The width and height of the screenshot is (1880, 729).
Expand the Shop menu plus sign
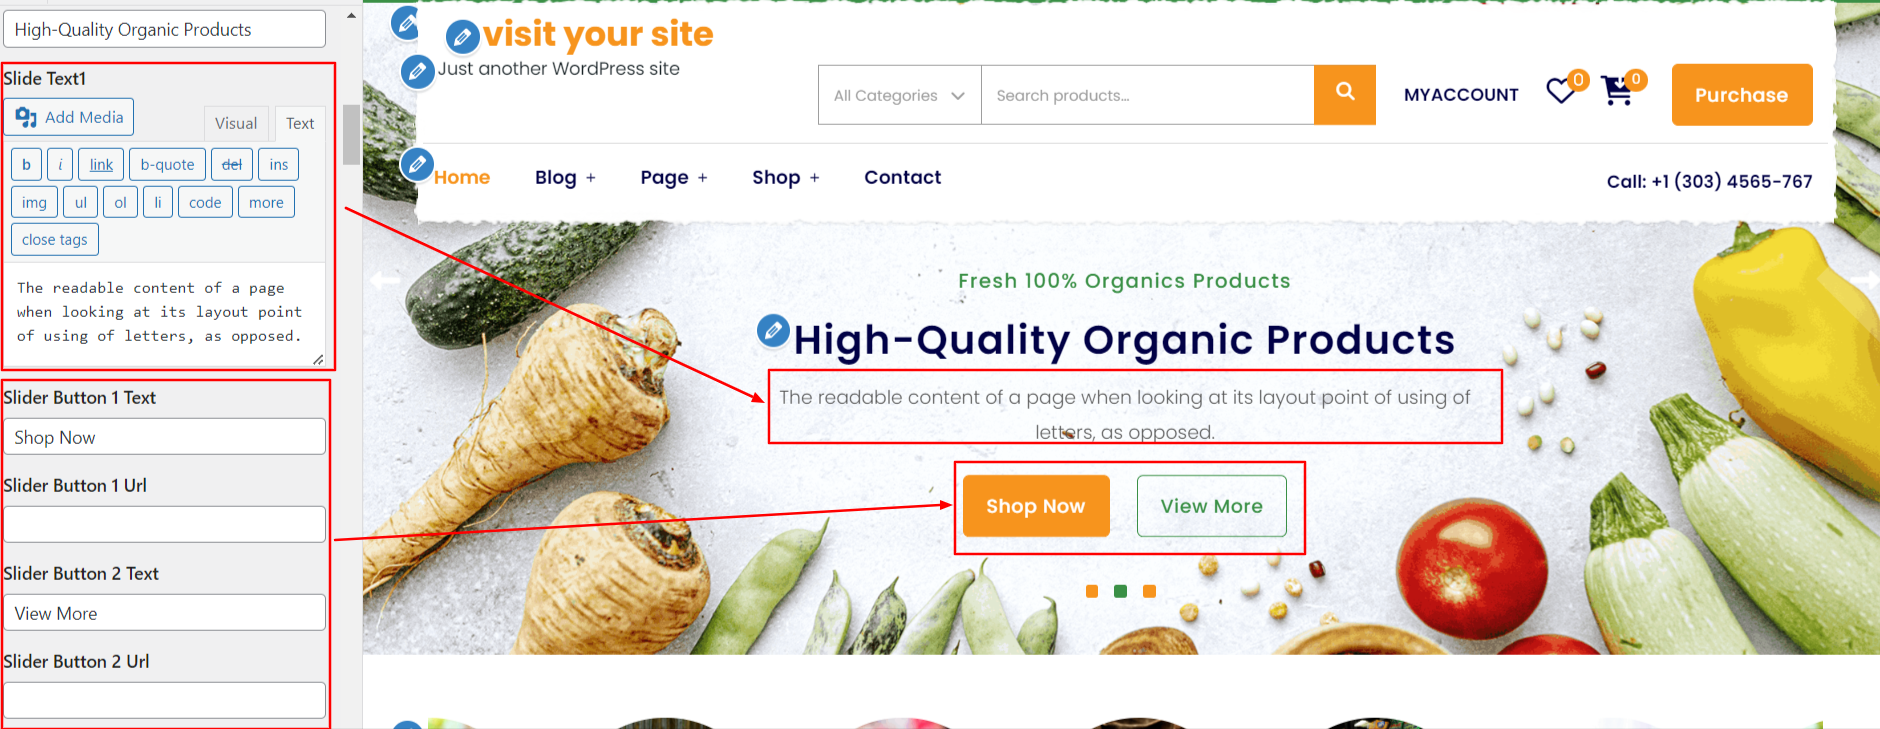tap(815, 178)
